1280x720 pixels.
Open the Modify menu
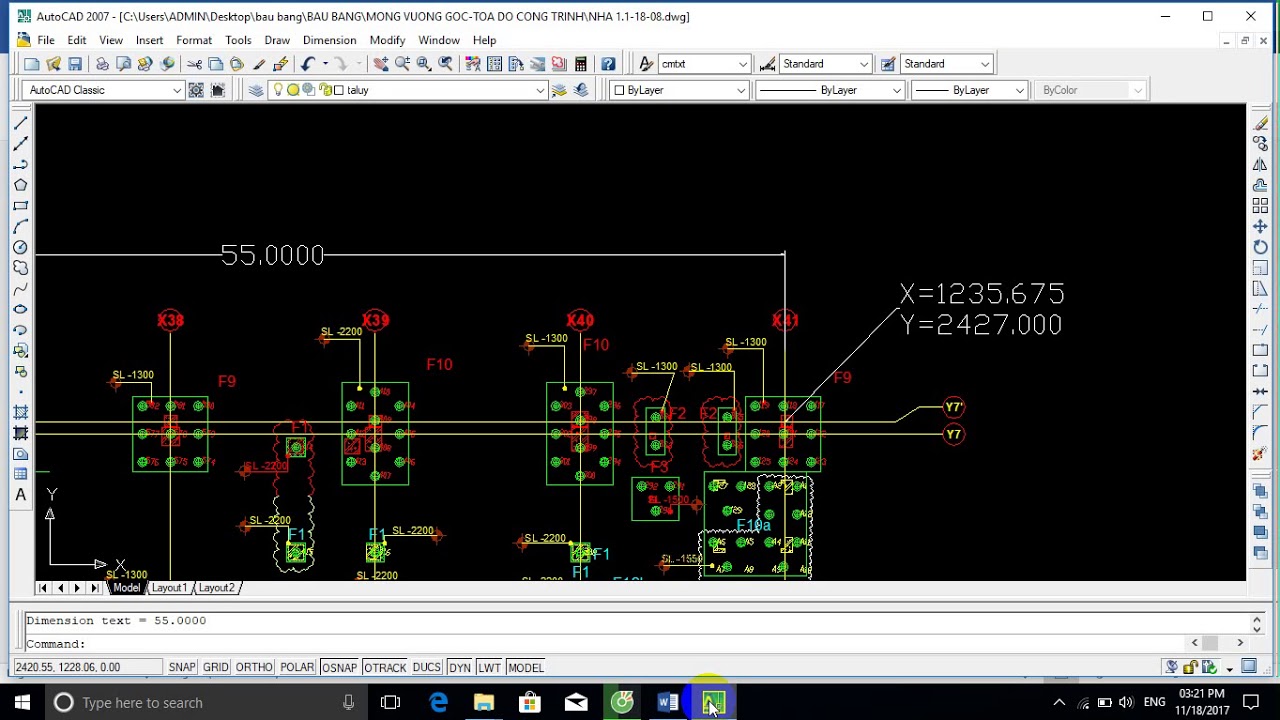tap(387, 40)
